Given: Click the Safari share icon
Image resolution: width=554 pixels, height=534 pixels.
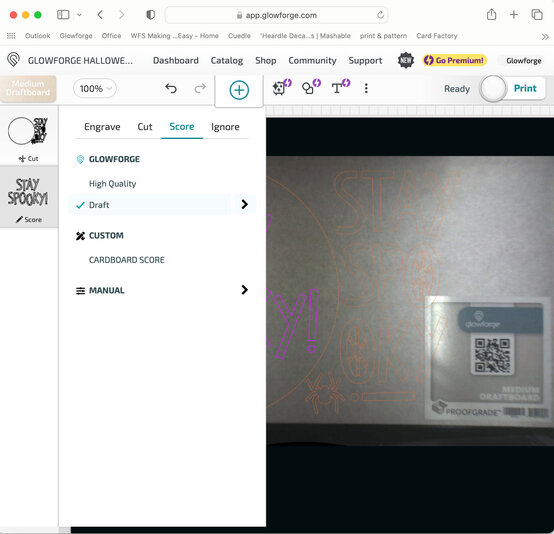Looking at the screenshot, I should (491, 14).
